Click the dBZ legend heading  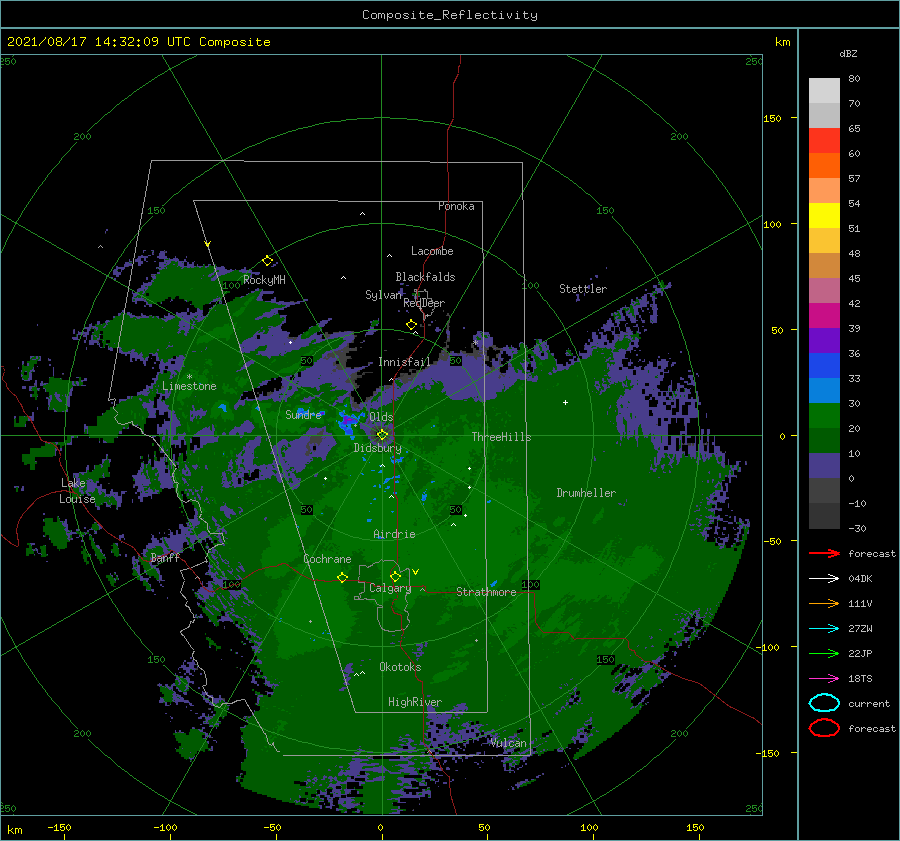tap(848, 53)
